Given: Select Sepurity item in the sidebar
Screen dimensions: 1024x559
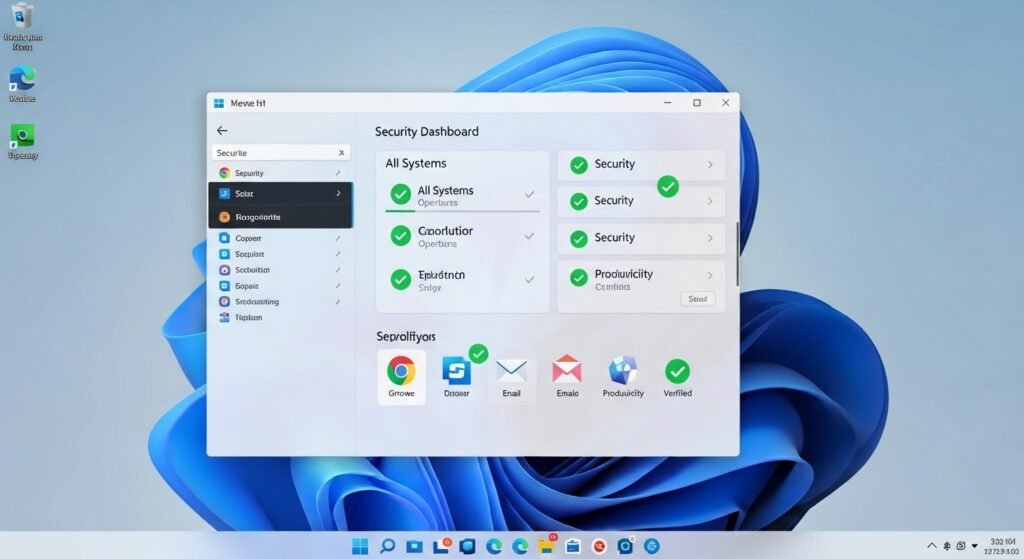Looking at the screenshot, I should coord(249,173).
